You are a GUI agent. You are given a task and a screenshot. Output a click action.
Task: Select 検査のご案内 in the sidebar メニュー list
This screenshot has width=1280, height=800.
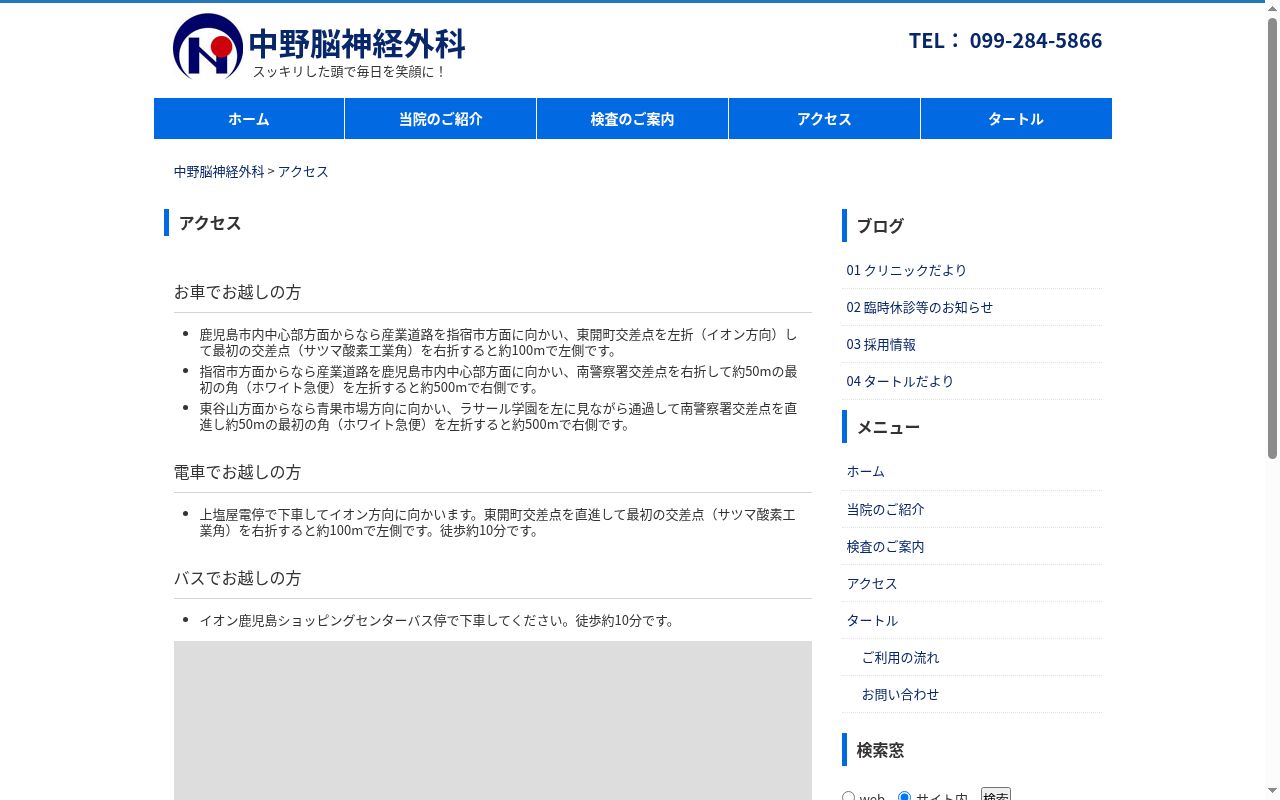tap(885, 546)
